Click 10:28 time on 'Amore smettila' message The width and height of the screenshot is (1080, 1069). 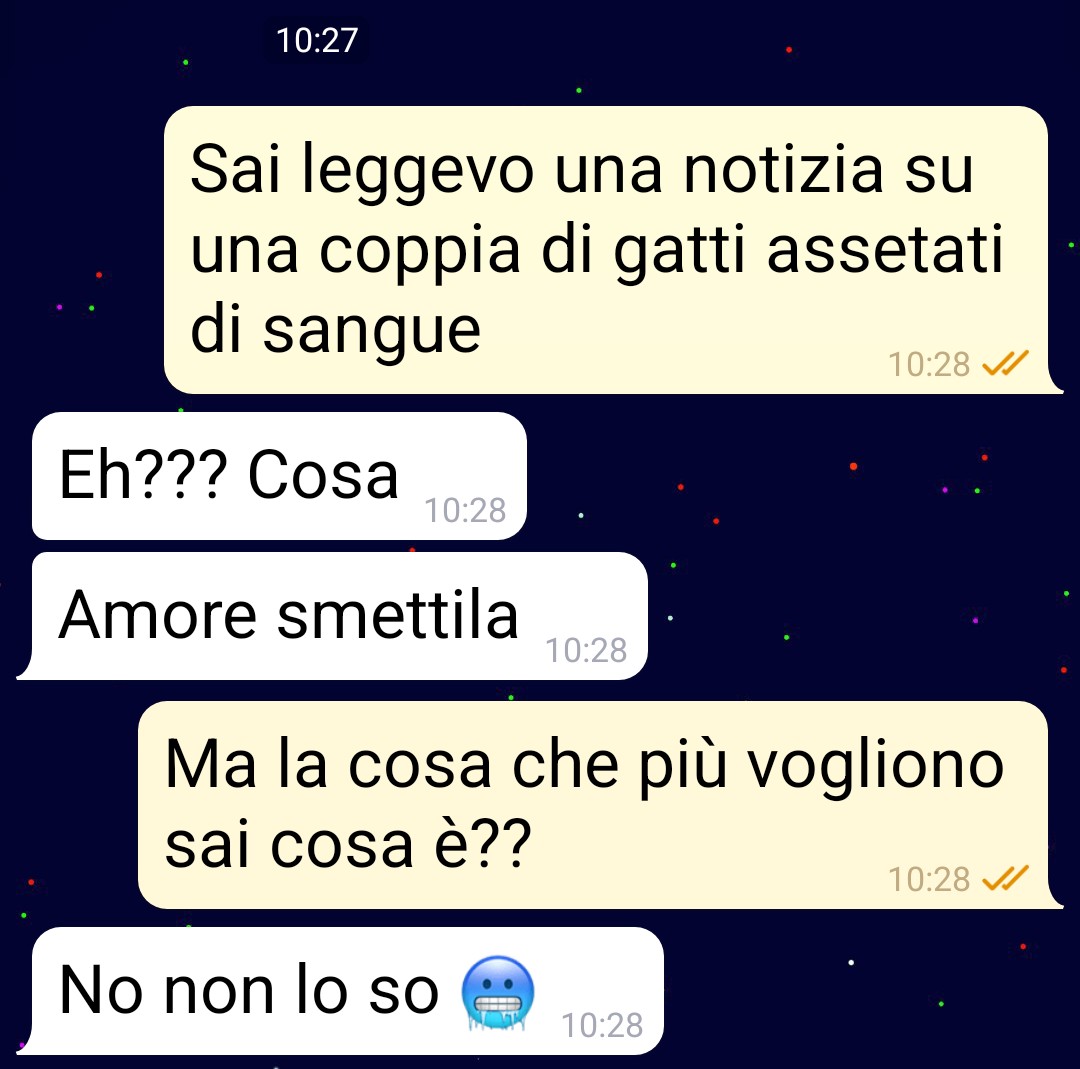[x=586, y=650]
